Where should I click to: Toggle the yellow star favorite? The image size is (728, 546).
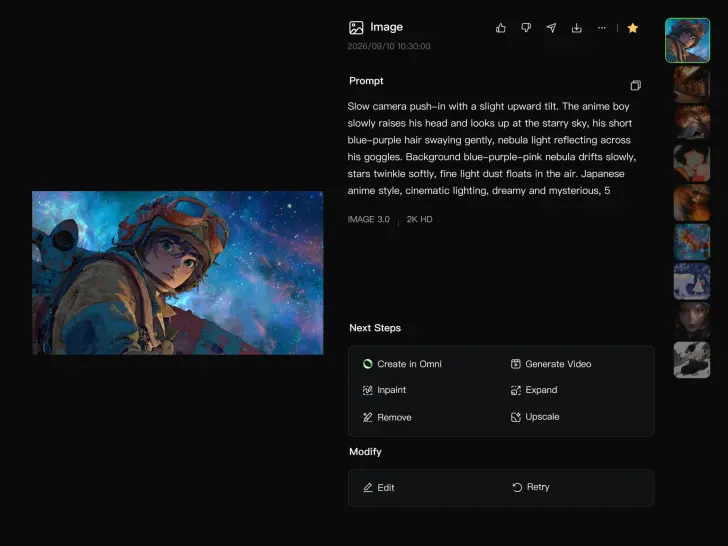[x=632, y=28]
